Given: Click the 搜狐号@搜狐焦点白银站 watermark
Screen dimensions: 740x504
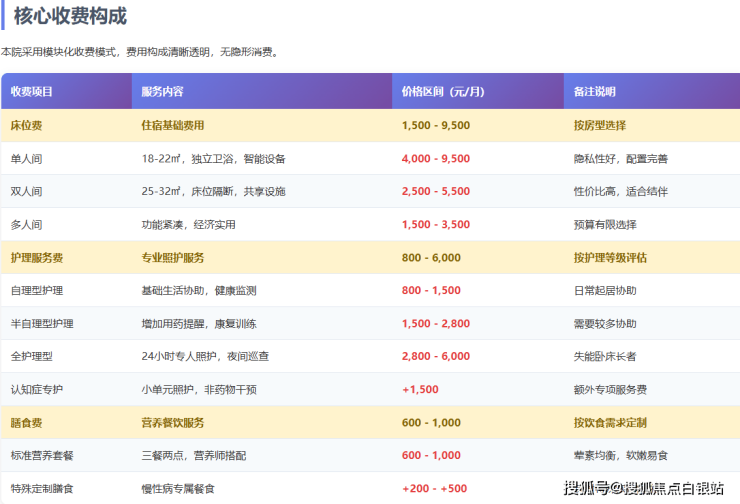Looking at the screenshot, I should [643, 489].
